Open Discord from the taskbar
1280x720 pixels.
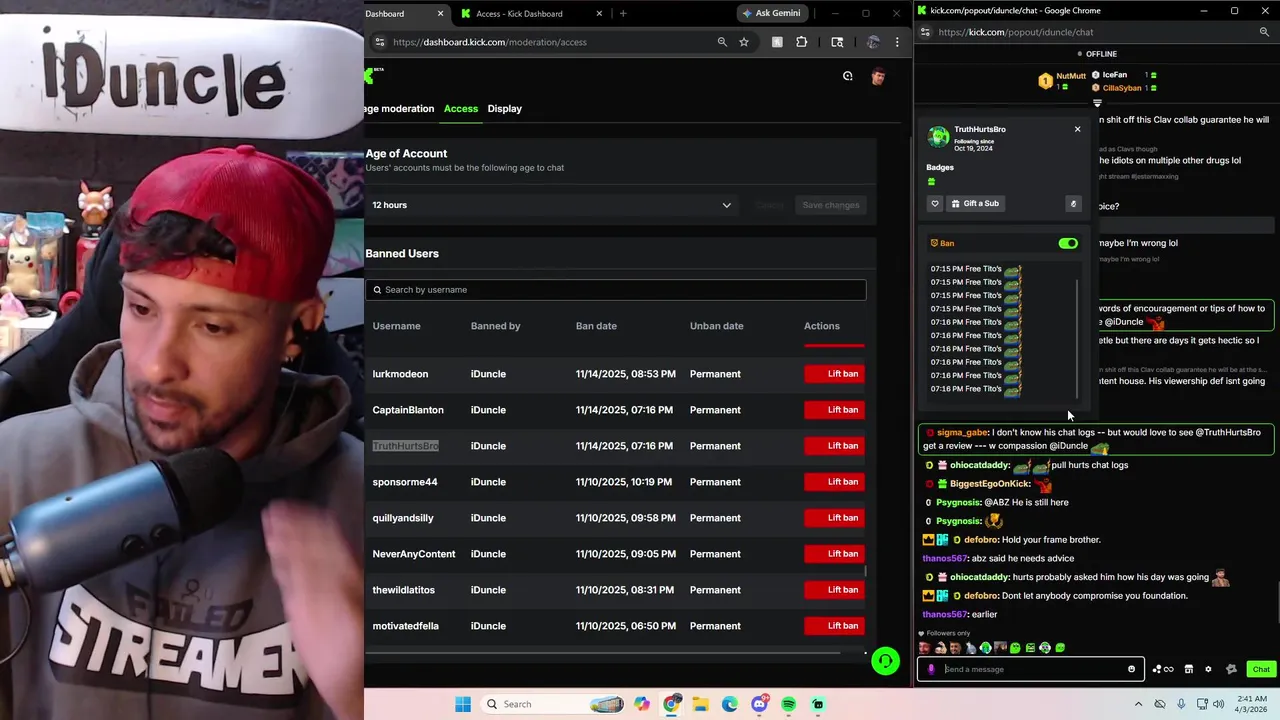[760, 704]
